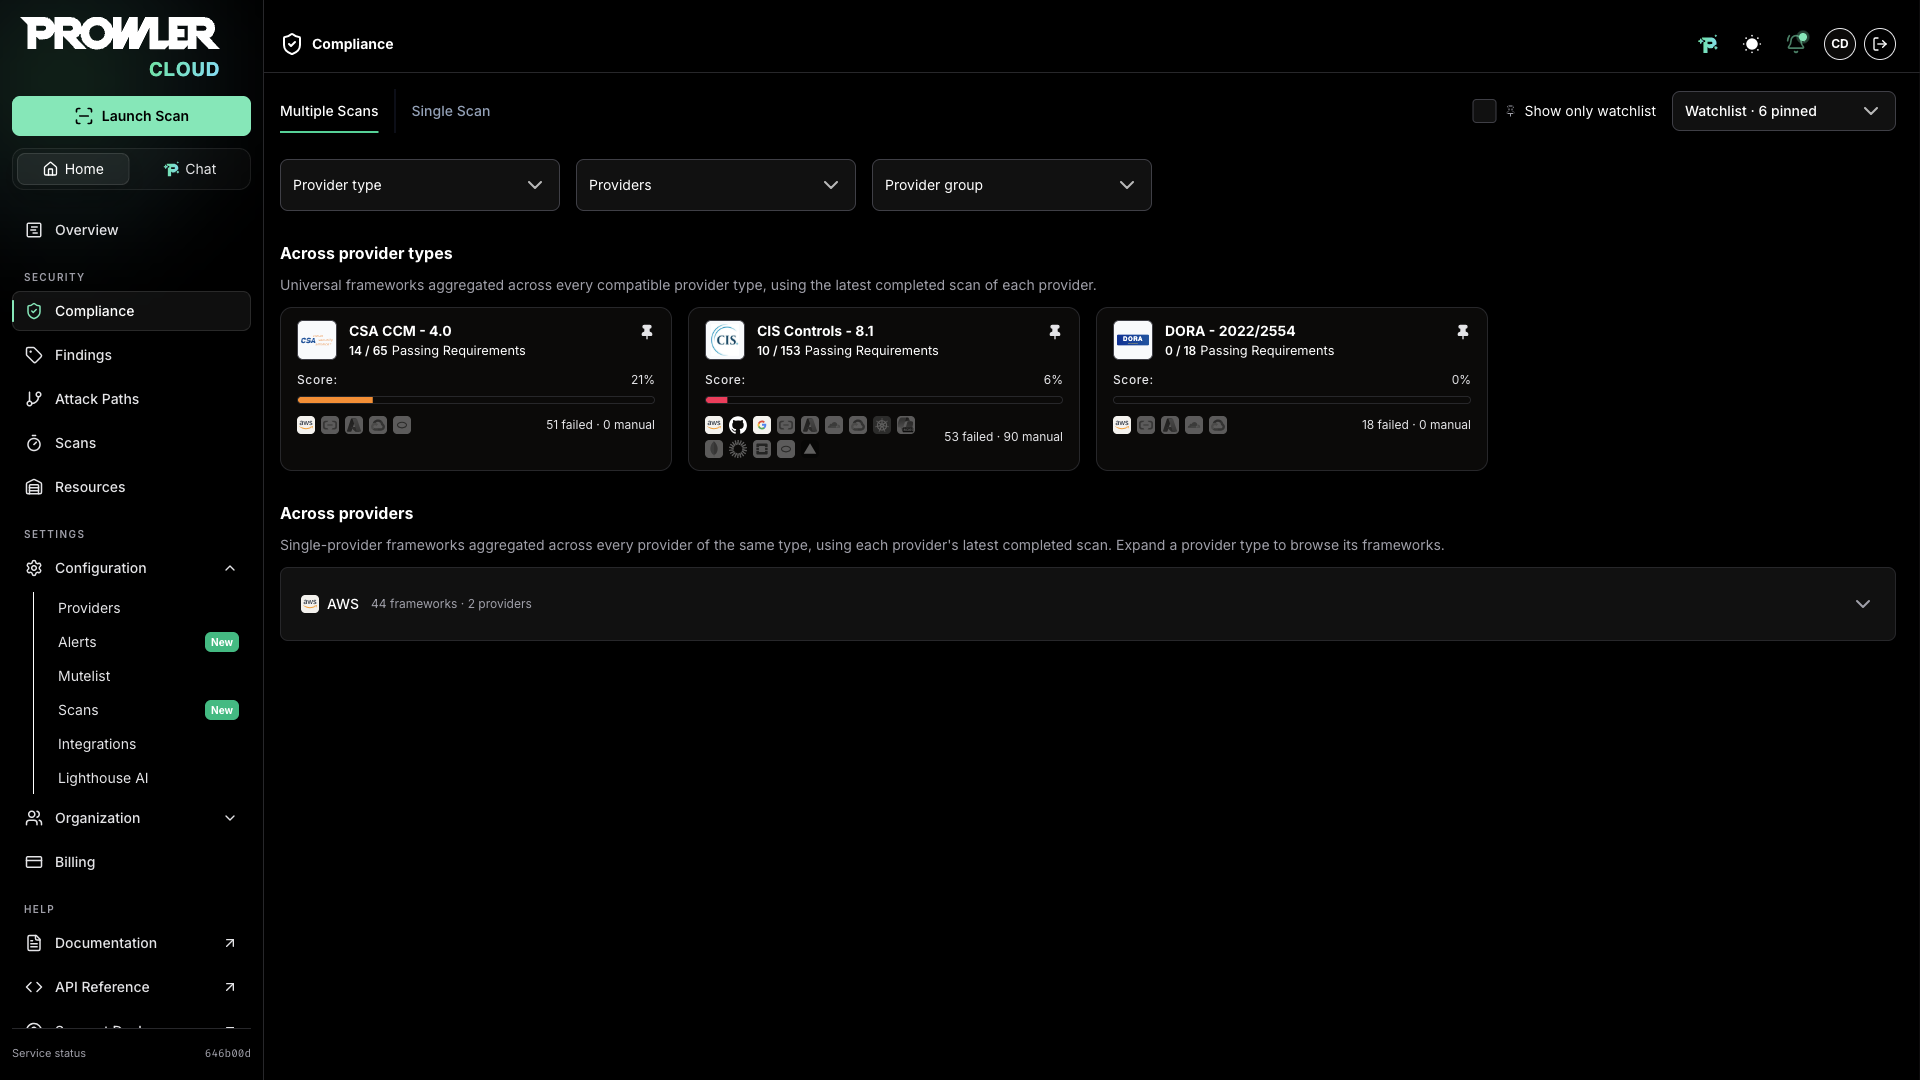The height and width of the screenshot is (1080, 1920).
Task: Click the Attack Paths branch icon
Action: pos(34,399)
